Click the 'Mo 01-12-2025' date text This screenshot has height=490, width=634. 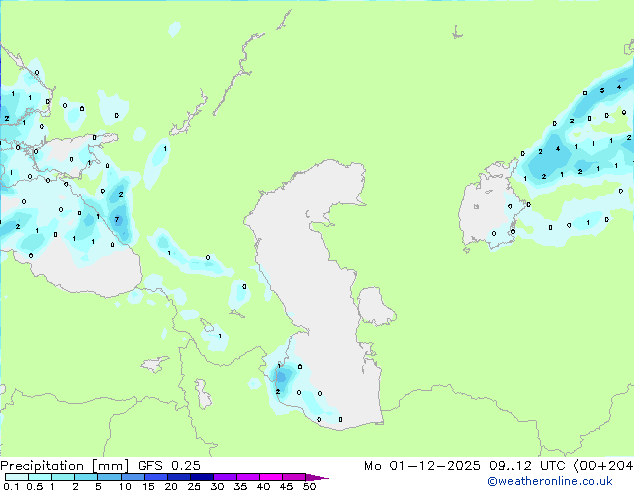click(x=422, y=466)
